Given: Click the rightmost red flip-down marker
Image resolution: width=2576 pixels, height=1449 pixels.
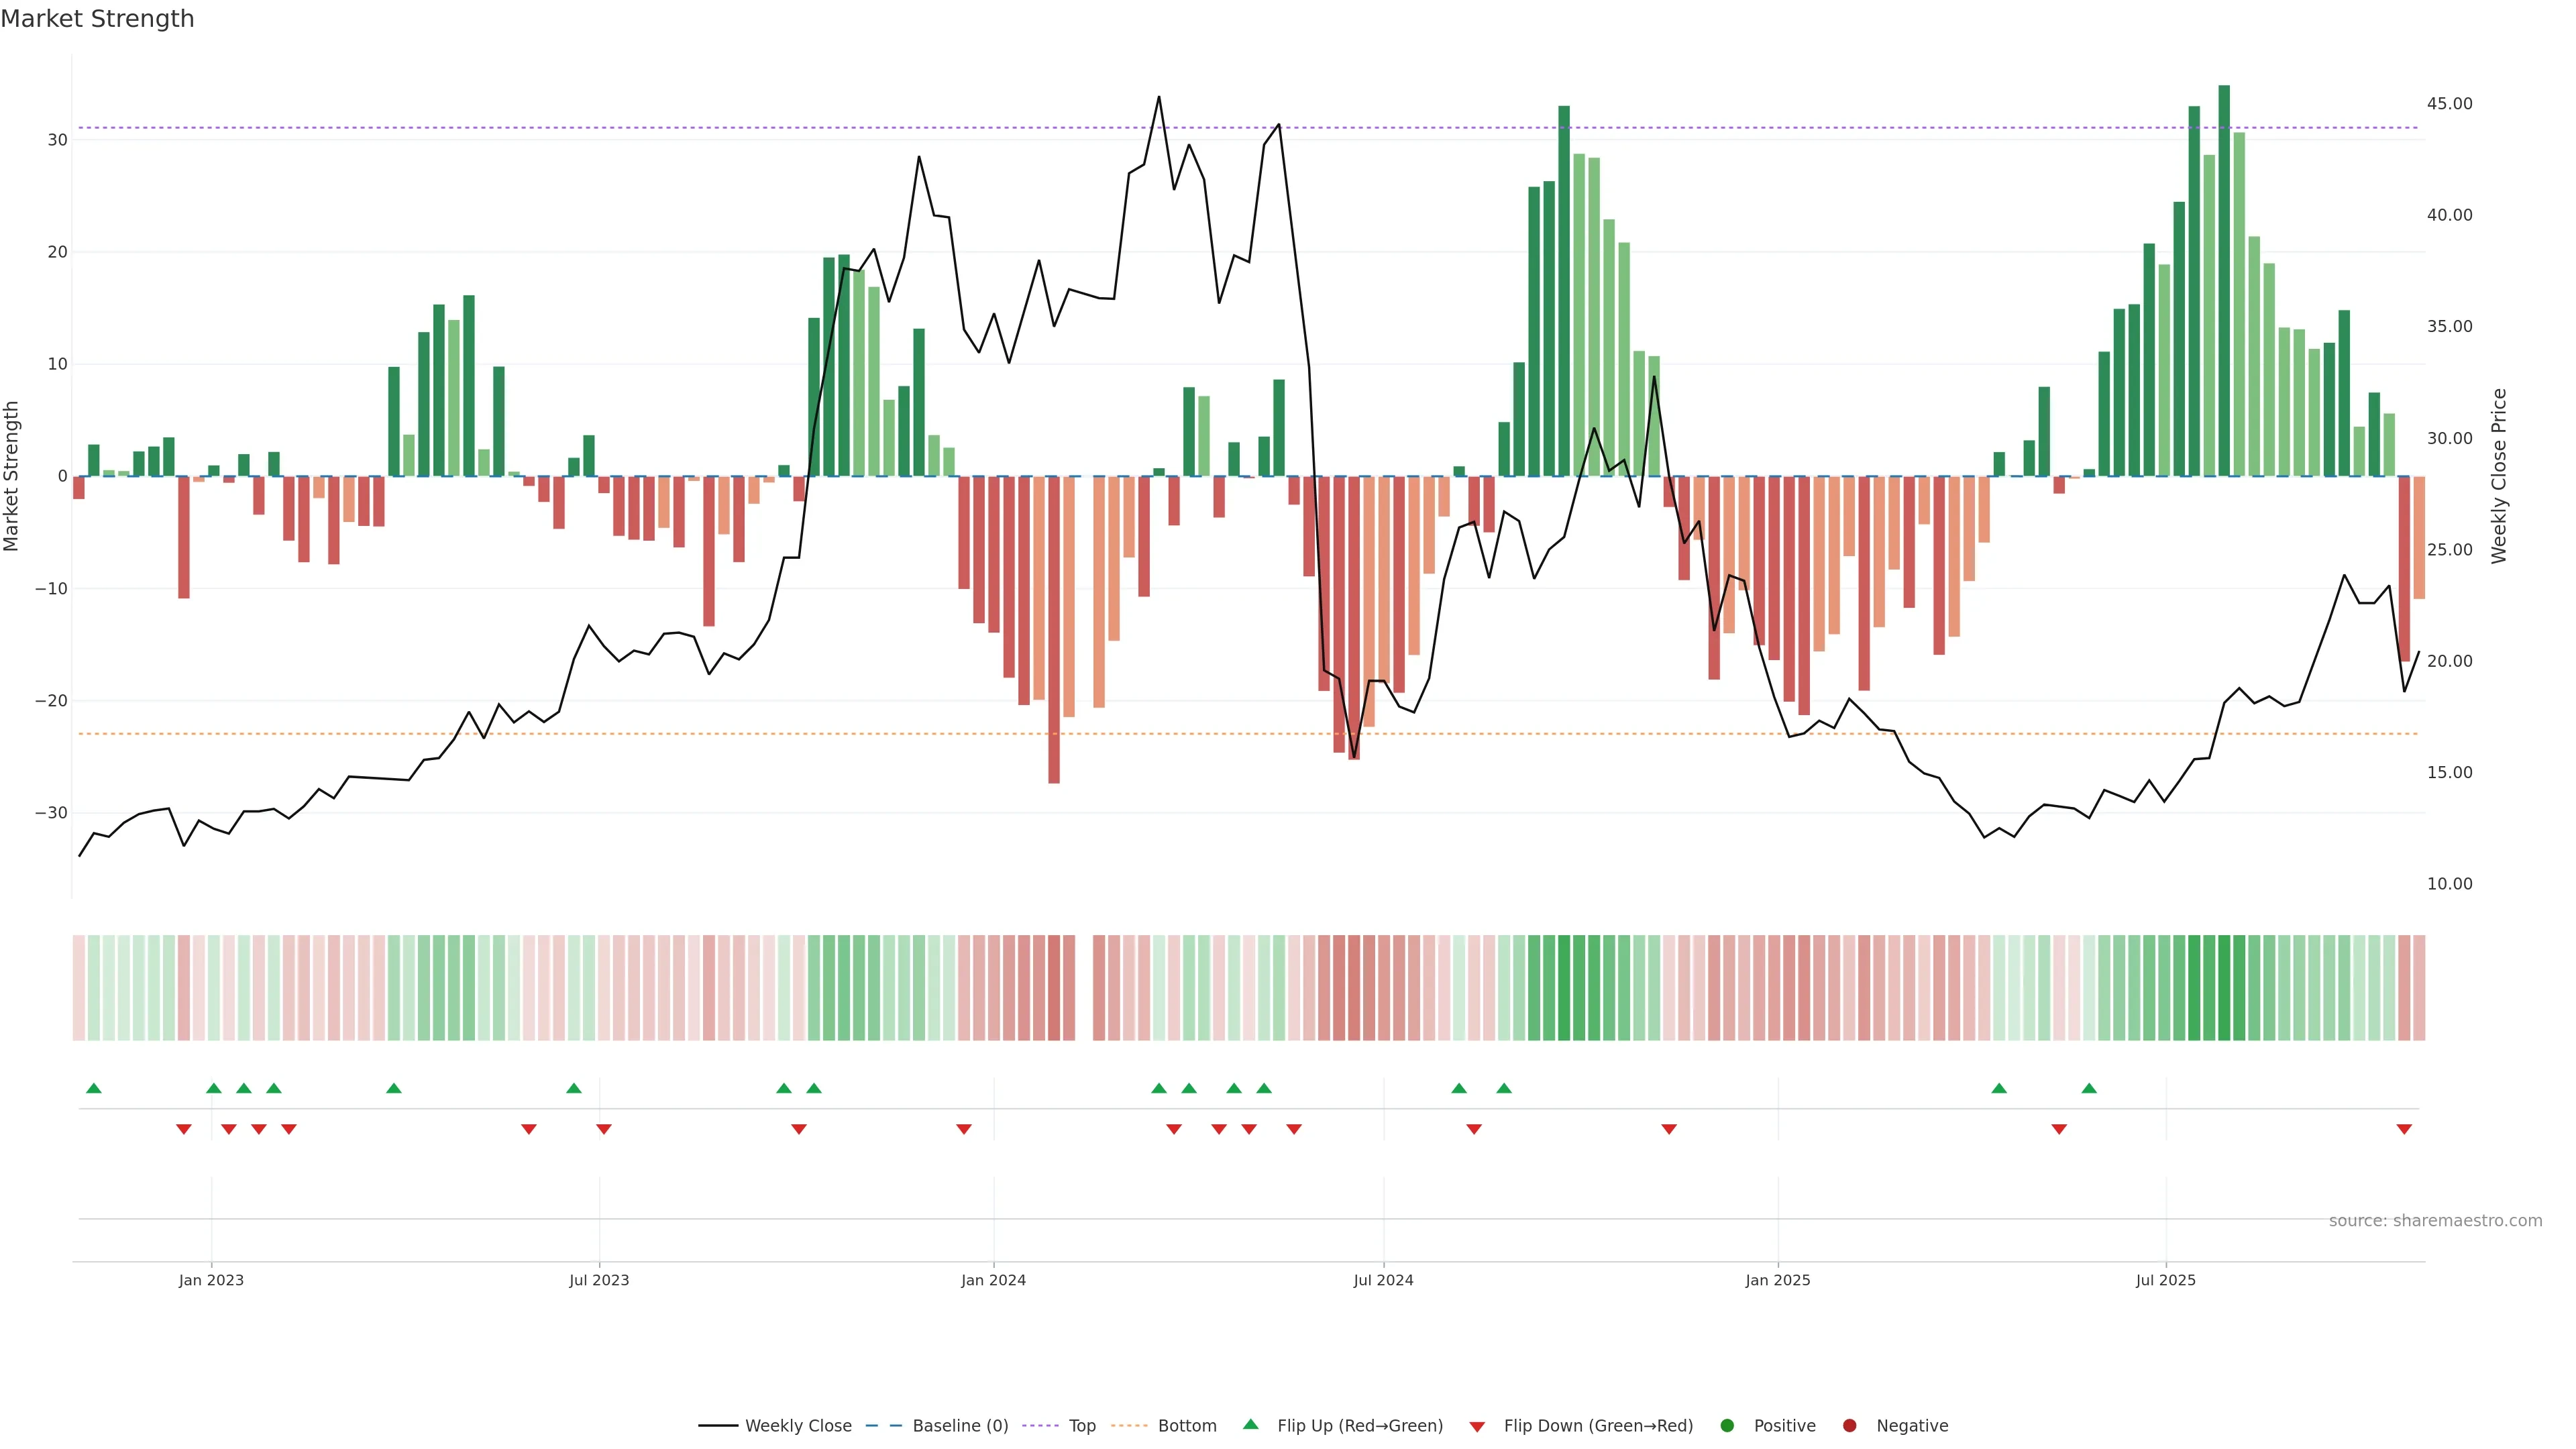Looking at the screenshot, I should [2404, 1129].
